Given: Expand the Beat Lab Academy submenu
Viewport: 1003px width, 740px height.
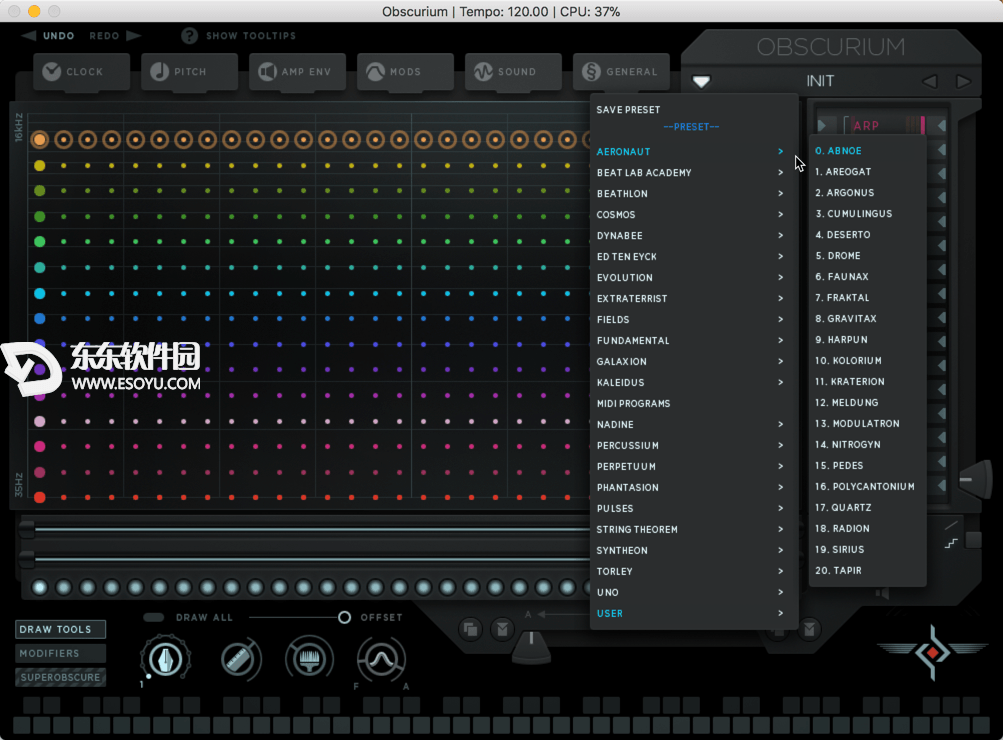Looking at the screenshot, I should (x=693, y=173).
